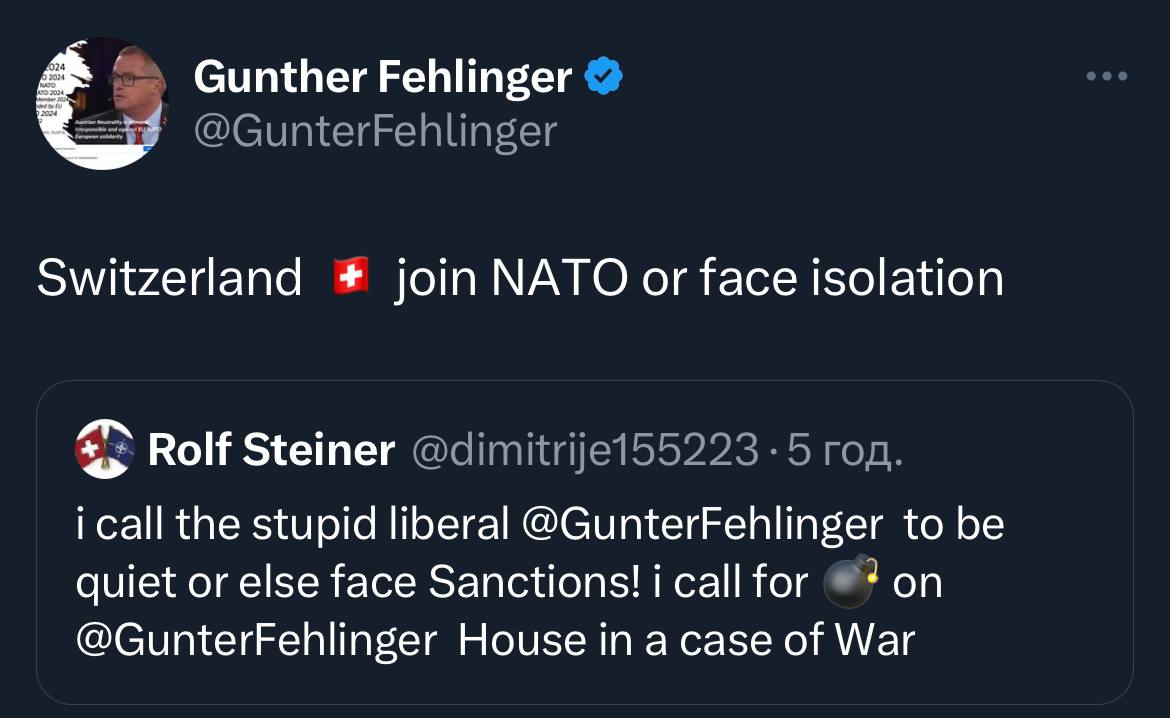Open Rolf Steiner's name in quoted tweet

tap(271, 451)
